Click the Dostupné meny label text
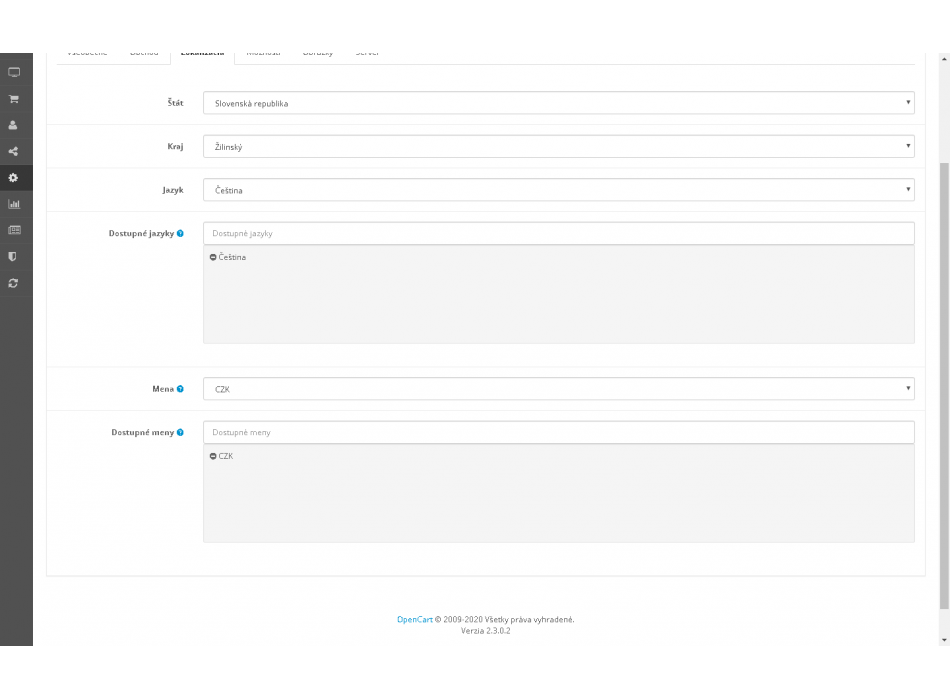This screenshot has height=700, width=950. pyautogui.click(x=142, y=433)
